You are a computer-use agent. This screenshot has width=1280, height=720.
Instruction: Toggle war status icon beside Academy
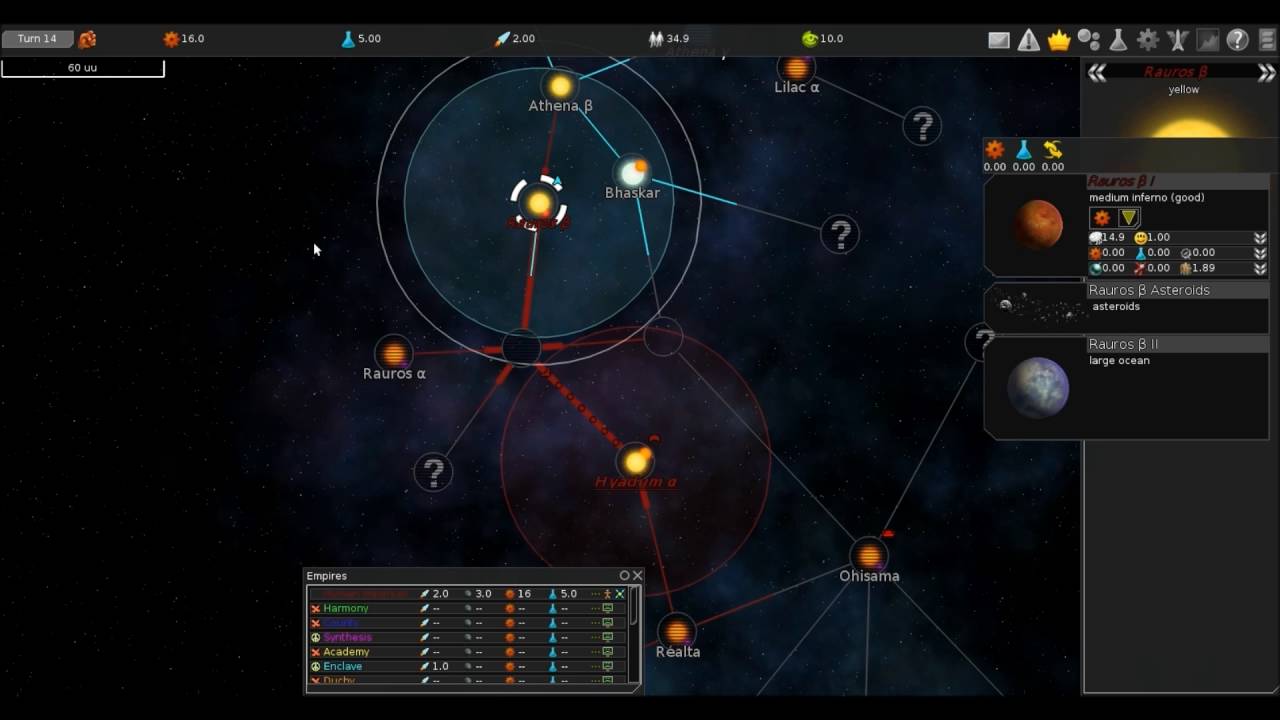click(315, 652)
